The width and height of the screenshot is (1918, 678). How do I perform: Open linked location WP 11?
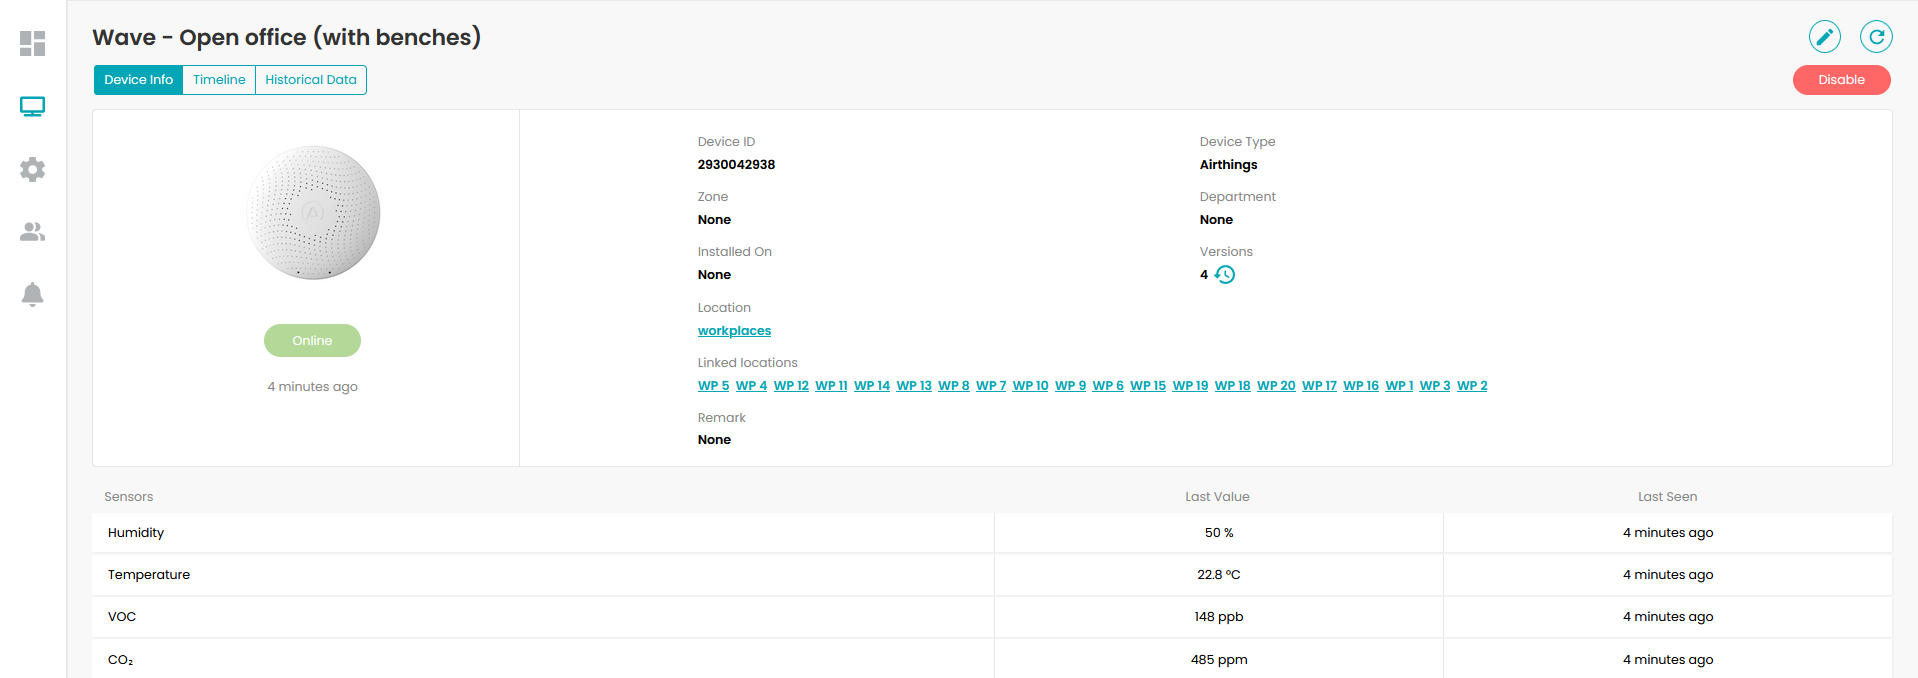pos(831,386)
